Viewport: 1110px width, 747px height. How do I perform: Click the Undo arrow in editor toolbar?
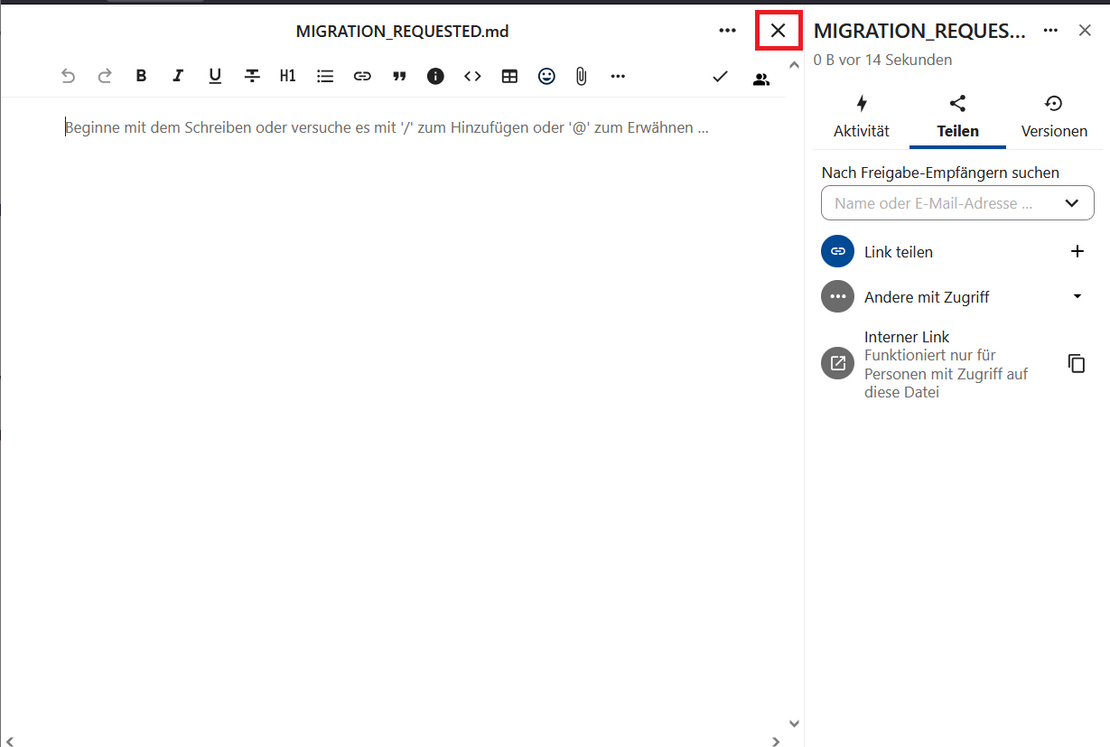coord(68,76)
